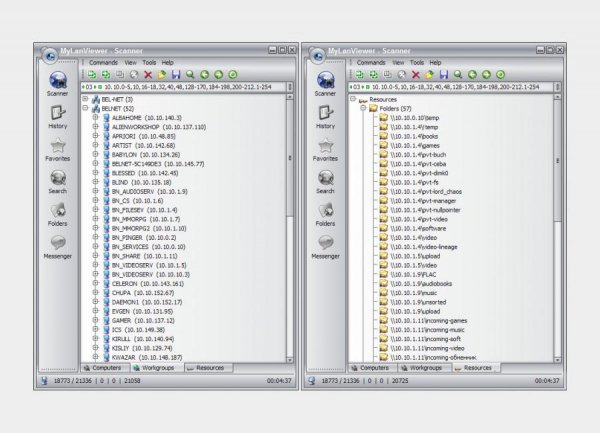This screenshot has height=433, width=600.
Task: Click status bar computer icon in left window
Action: (x=44, y=381)
